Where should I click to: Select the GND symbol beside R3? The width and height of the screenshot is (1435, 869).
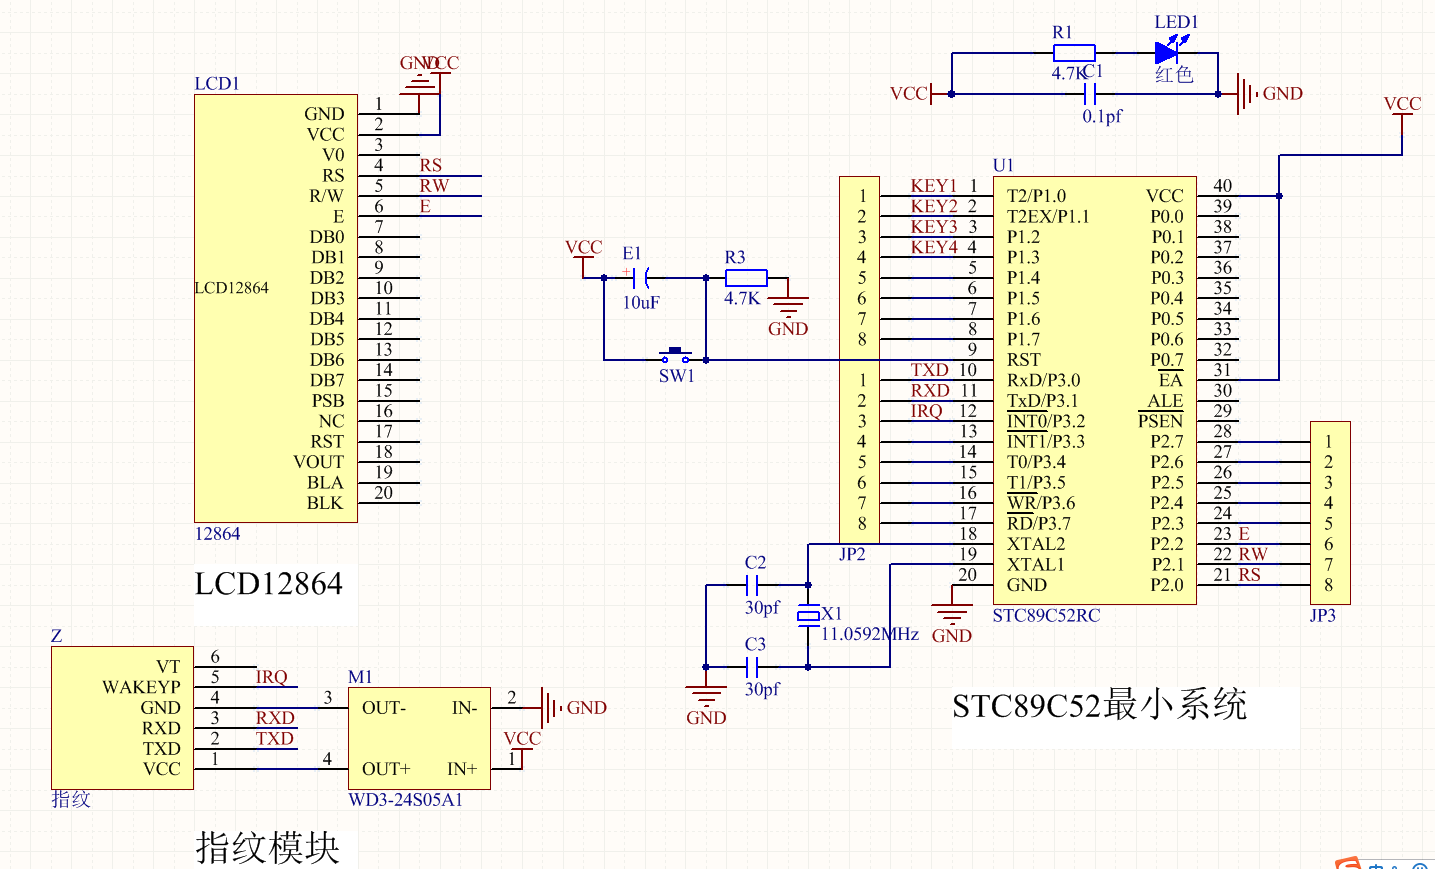(789, 305)
